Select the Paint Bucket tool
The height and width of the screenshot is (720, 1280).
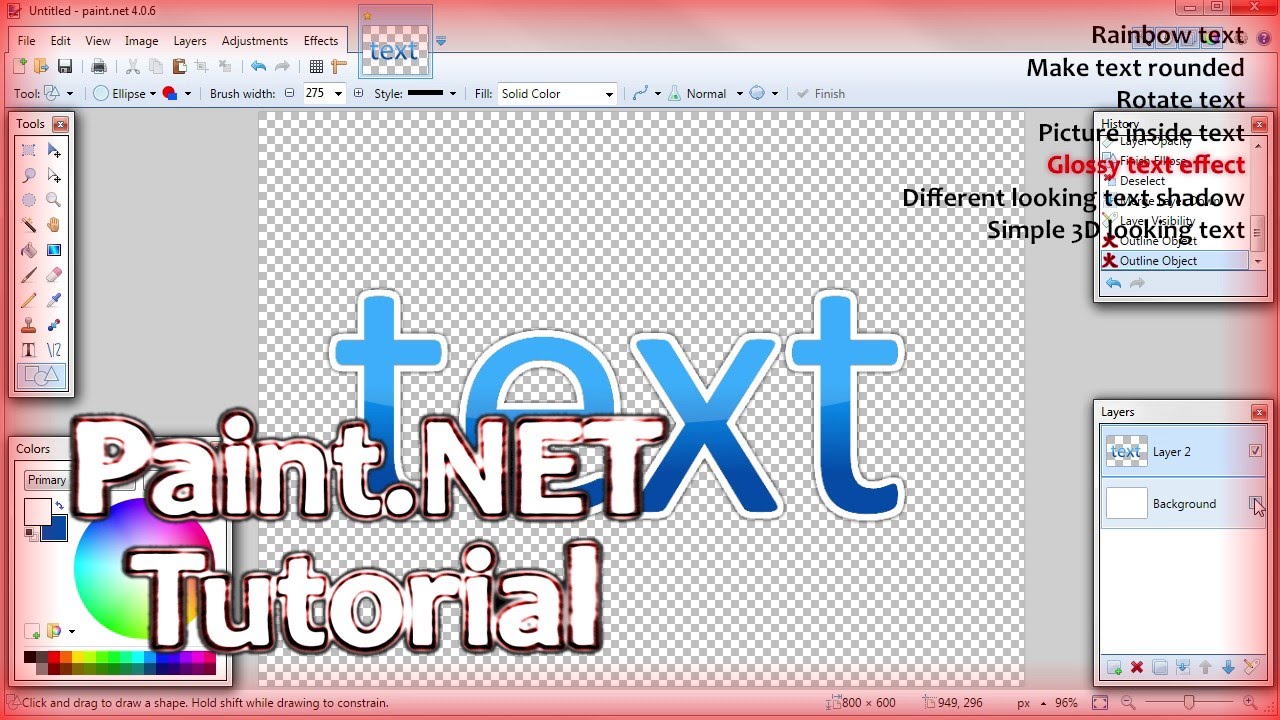click(x=29, y=250)
